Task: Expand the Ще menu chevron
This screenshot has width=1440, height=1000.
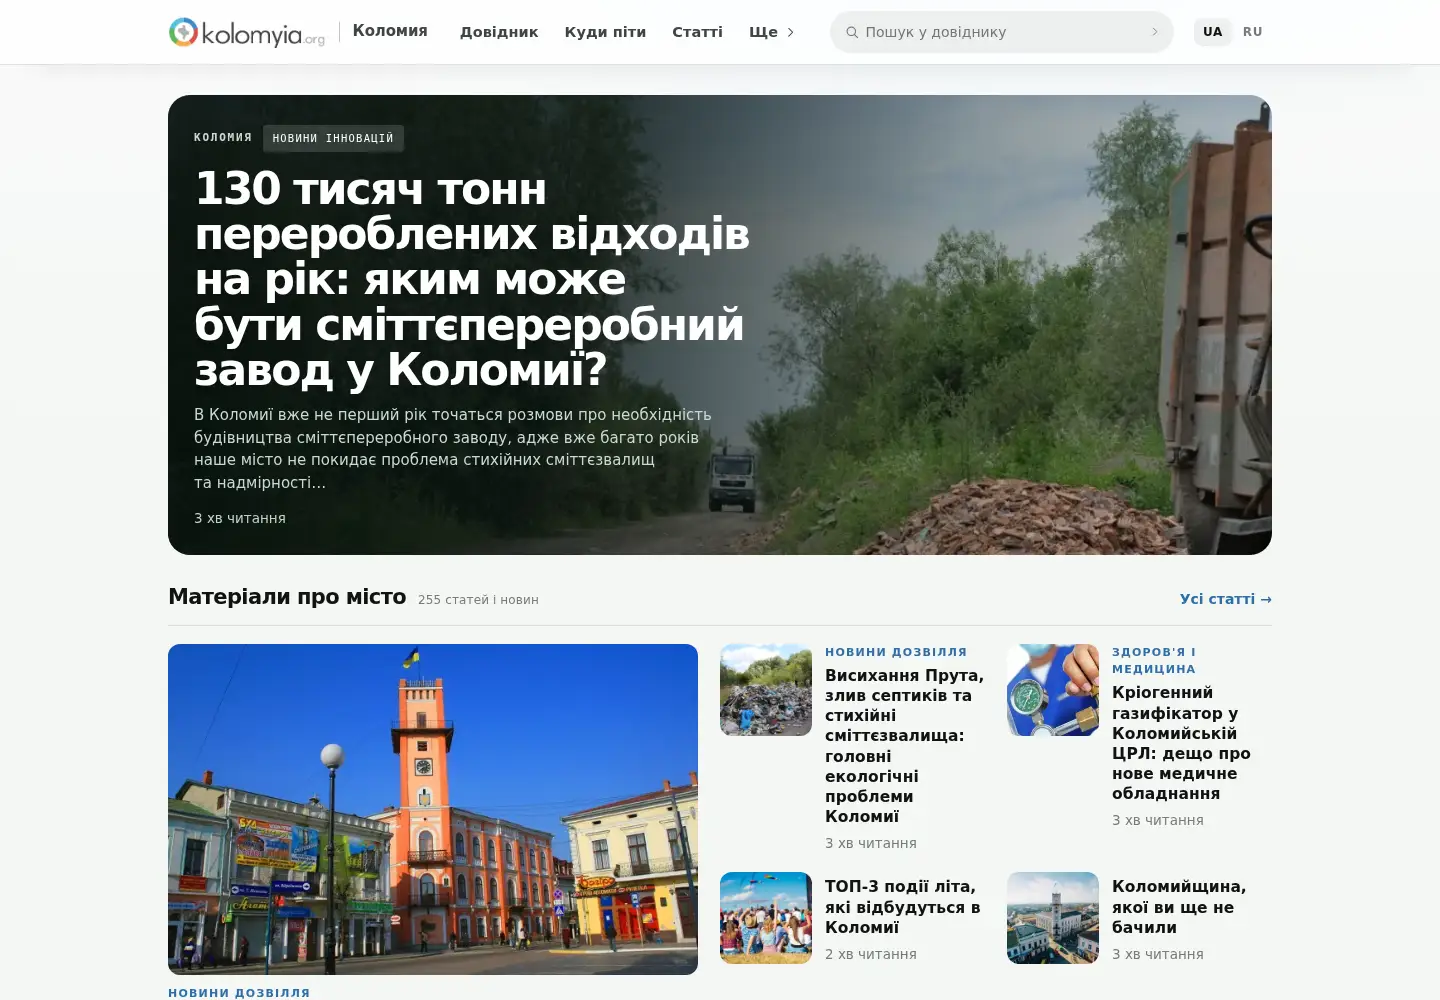Action: click(791, 32)
